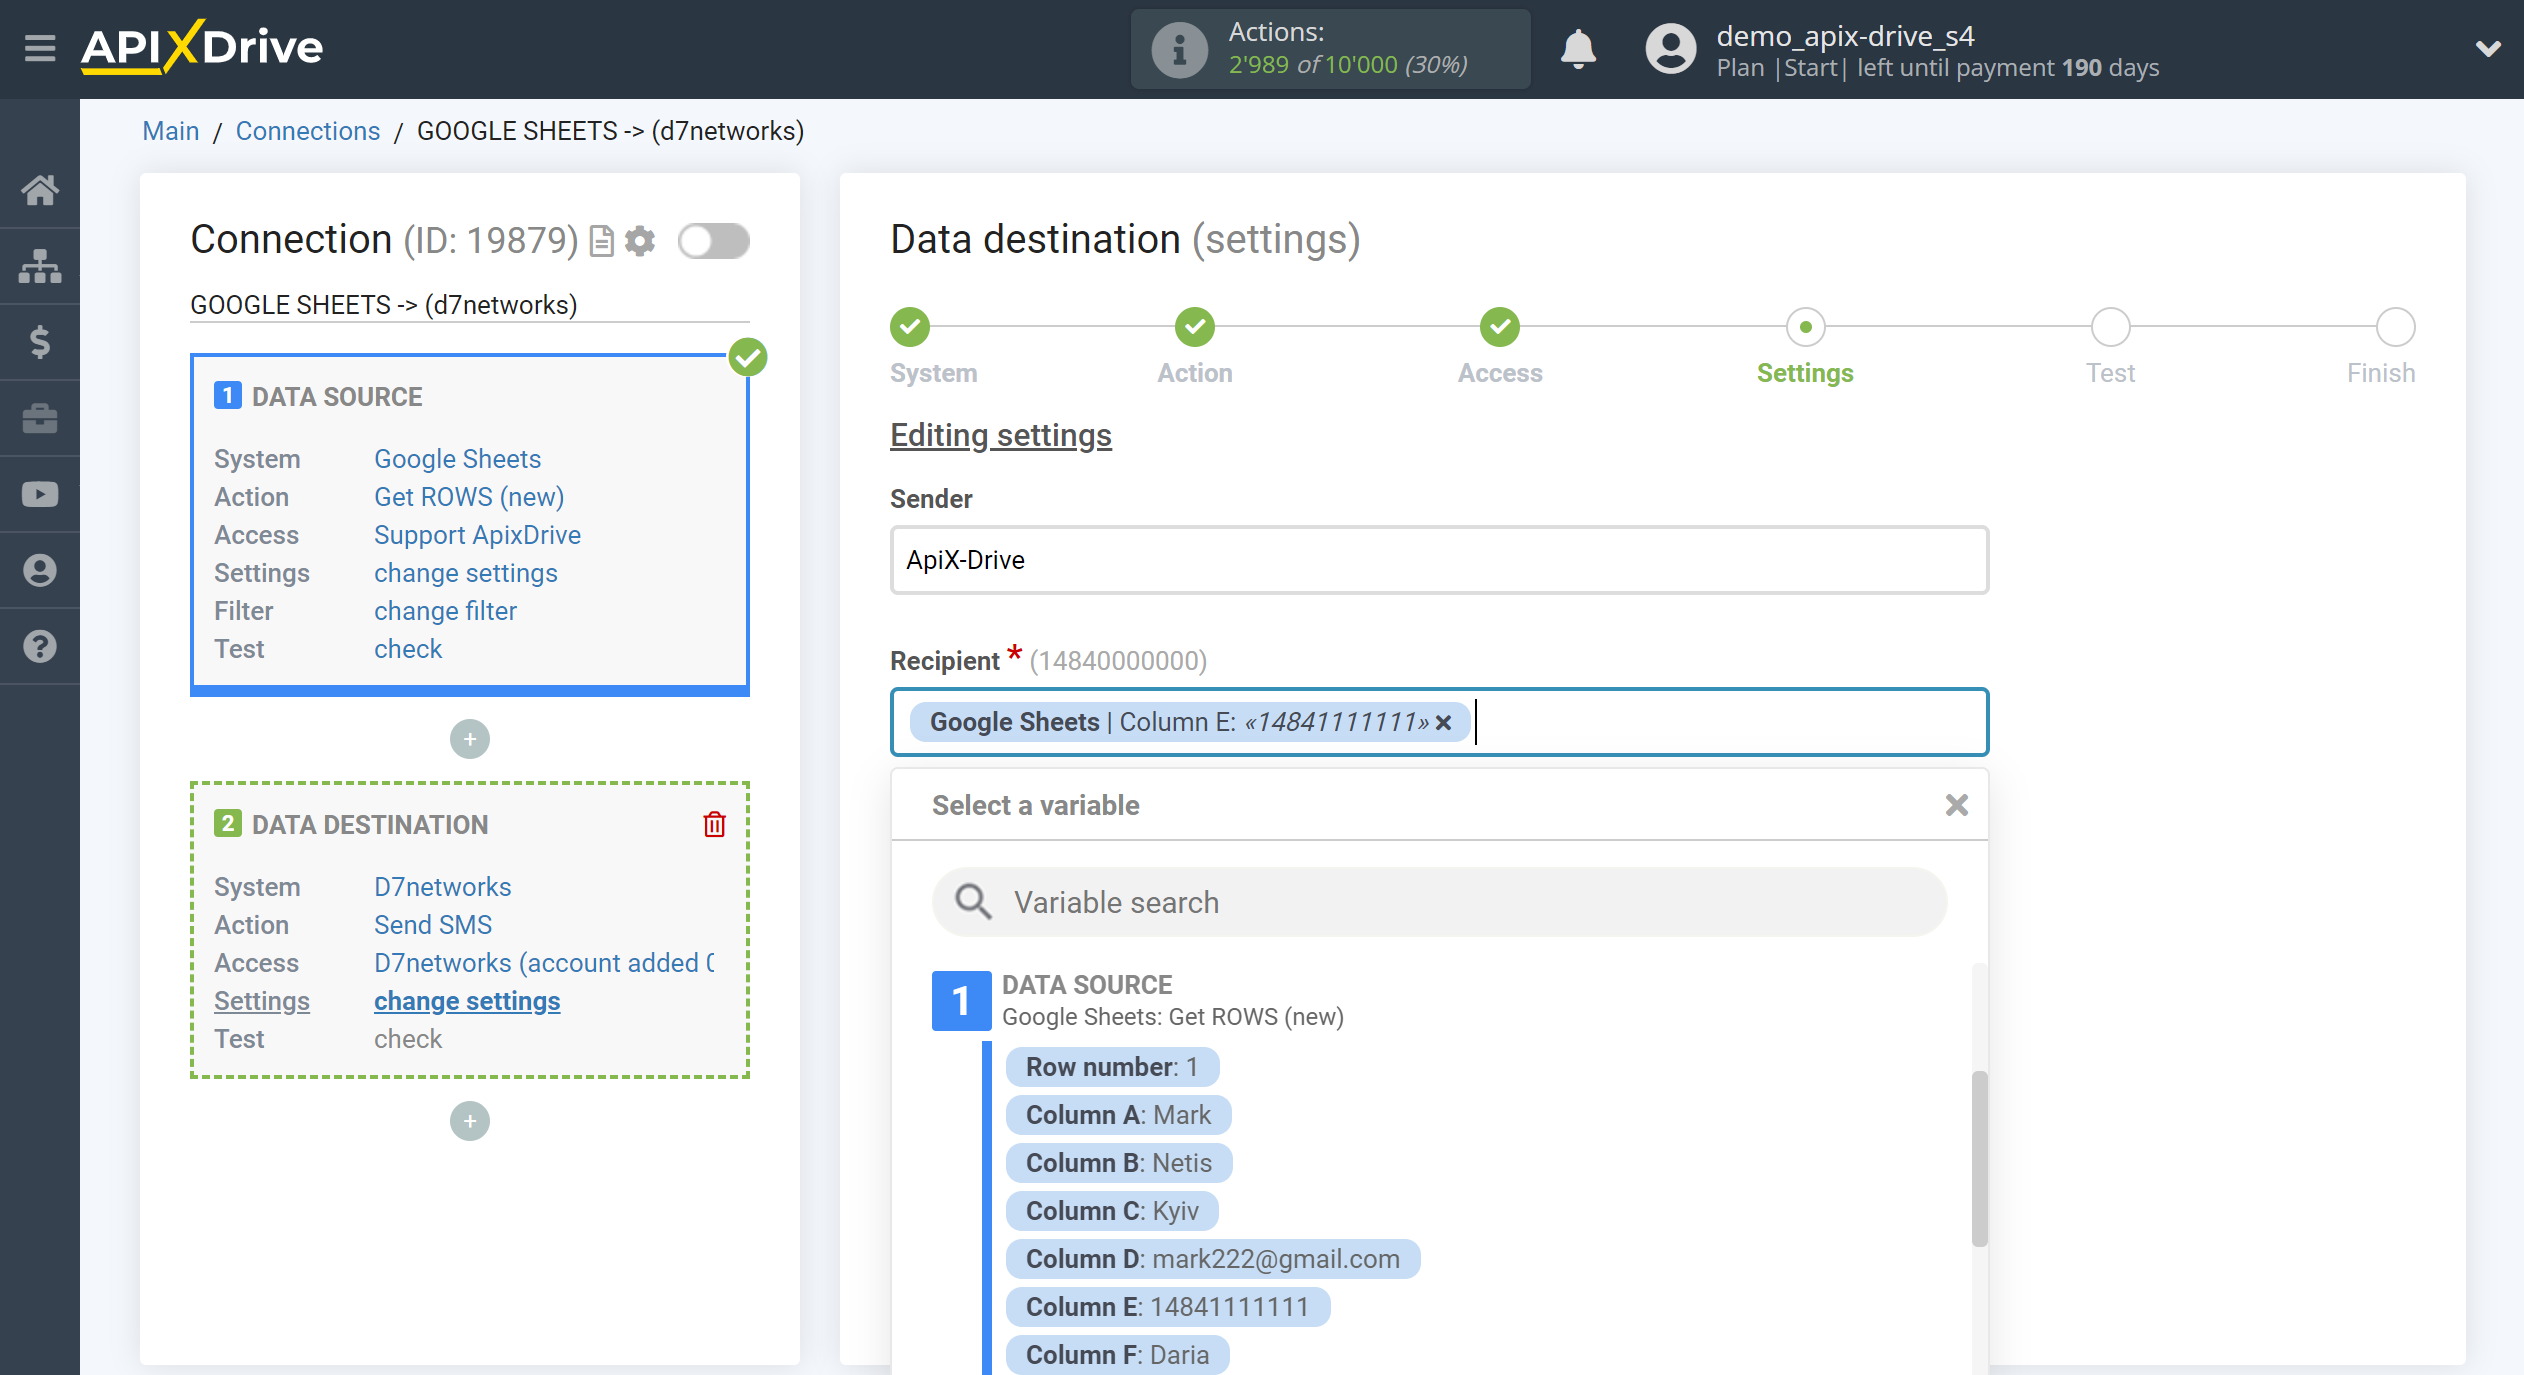
Task: Click data destination change settings link
Action: click(467, 1001)
